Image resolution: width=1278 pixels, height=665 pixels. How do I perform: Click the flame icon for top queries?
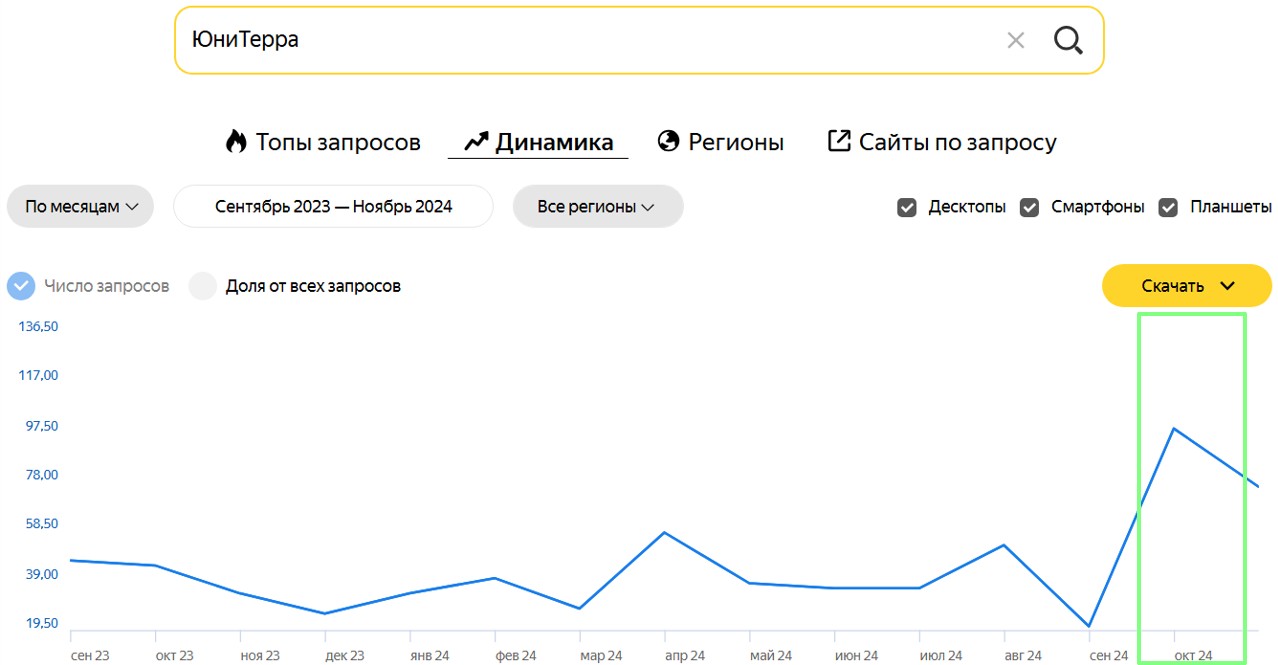point(236,142)
